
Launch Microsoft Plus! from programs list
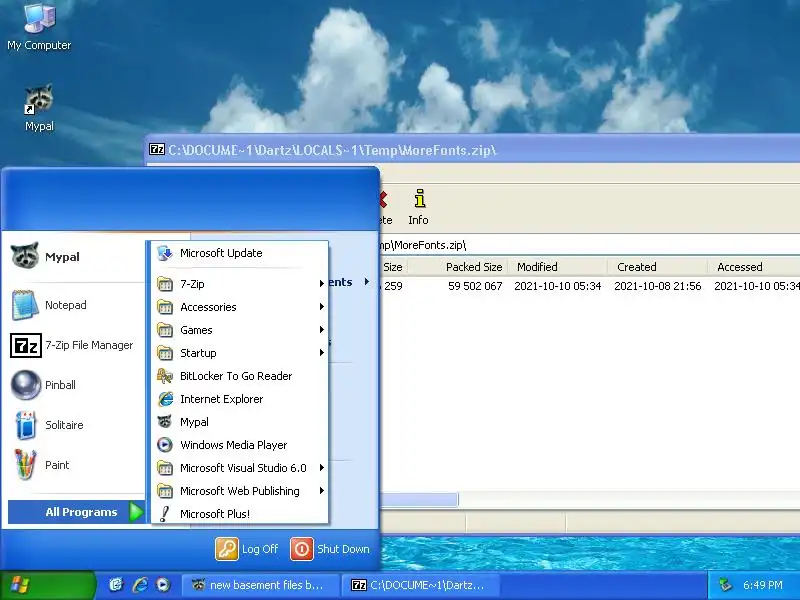pyautogui.click(x=240, y=514)
